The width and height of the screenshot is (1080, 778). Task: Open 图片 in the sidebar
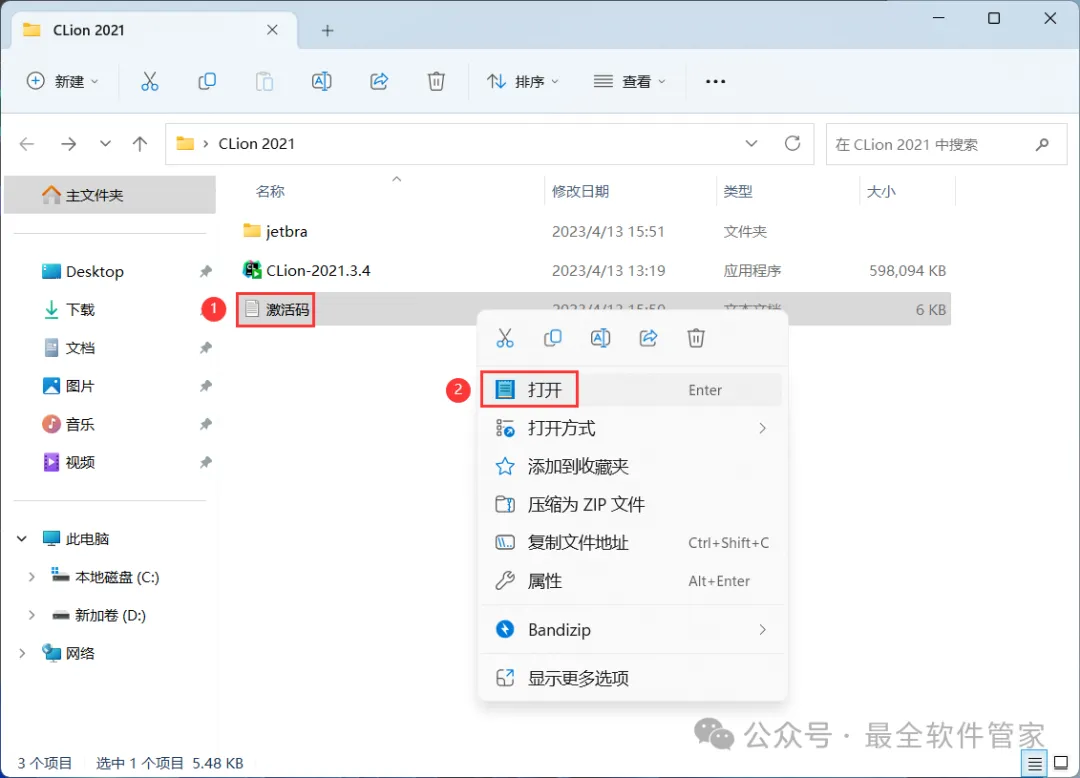tap(69, 386)
